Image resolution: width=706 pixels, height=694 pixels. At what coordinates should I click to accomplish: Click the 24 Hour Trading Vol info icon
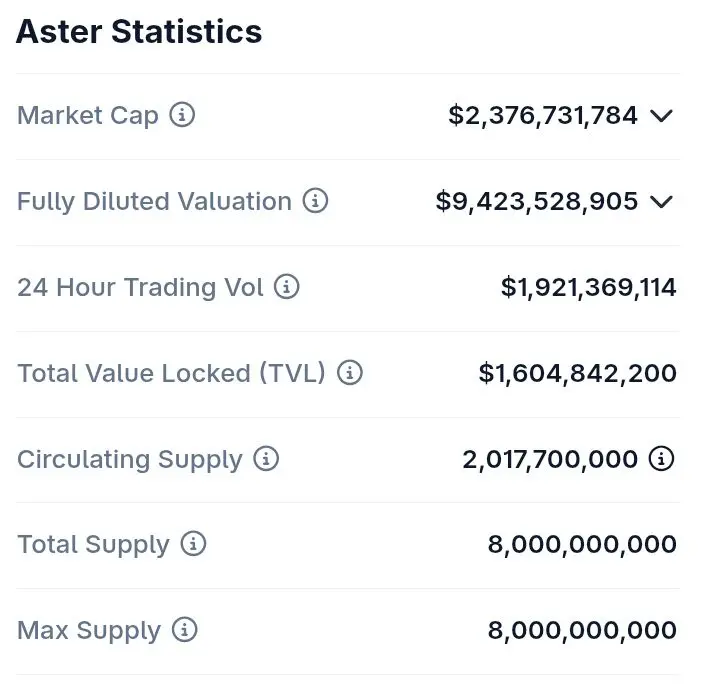[x=287, y=287]
